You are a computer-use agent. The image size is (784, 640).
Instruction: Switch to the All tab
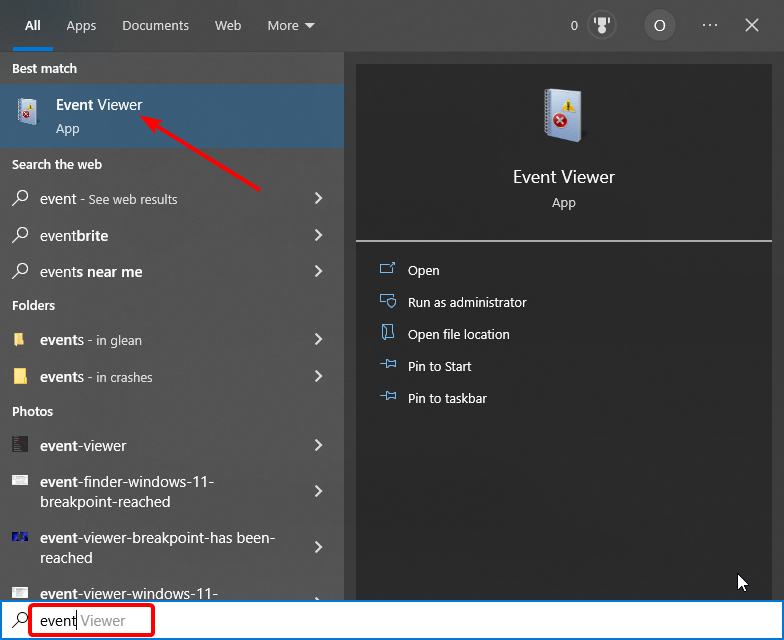tap(32, 26)
